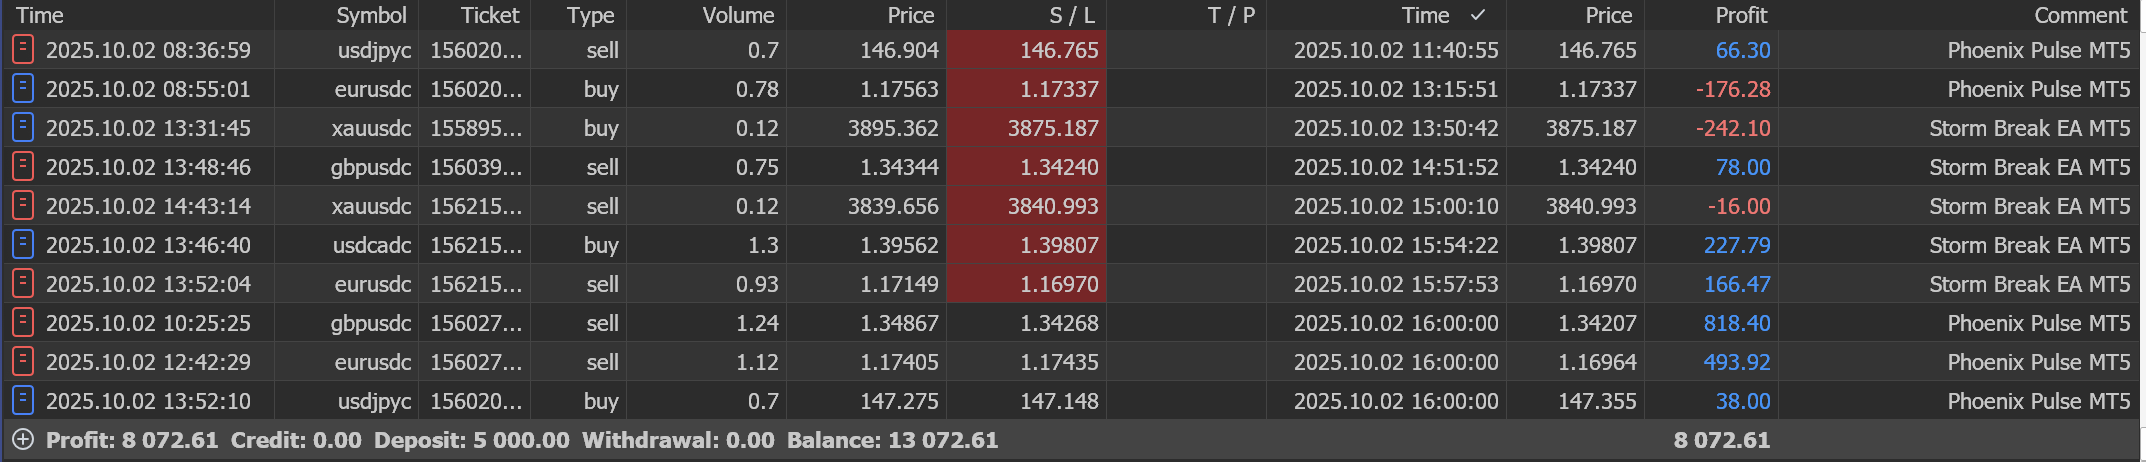Viewport: 2146px width, 462px height.
Task: Select the 818.40 profit value
Action: coord(1737,323)
